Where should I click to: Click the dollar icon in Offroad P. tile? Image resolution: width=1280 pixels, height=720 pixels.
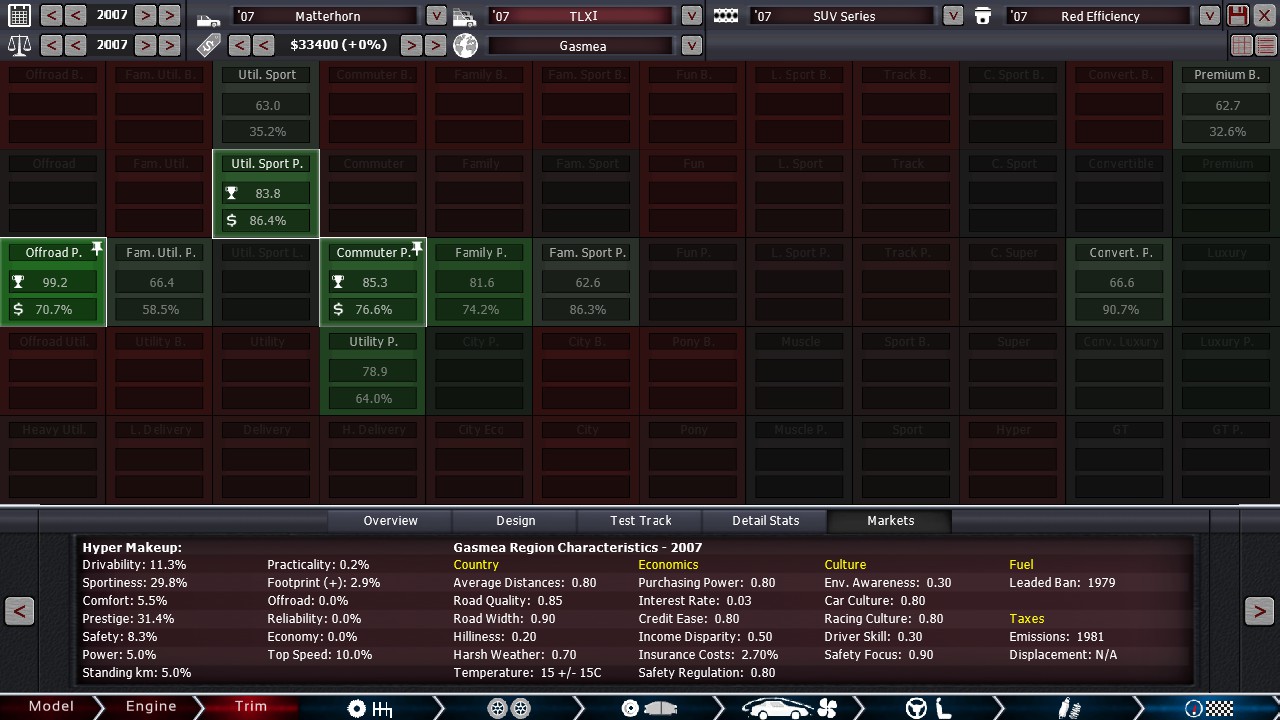pyautogui.click(x=18, y=309)
